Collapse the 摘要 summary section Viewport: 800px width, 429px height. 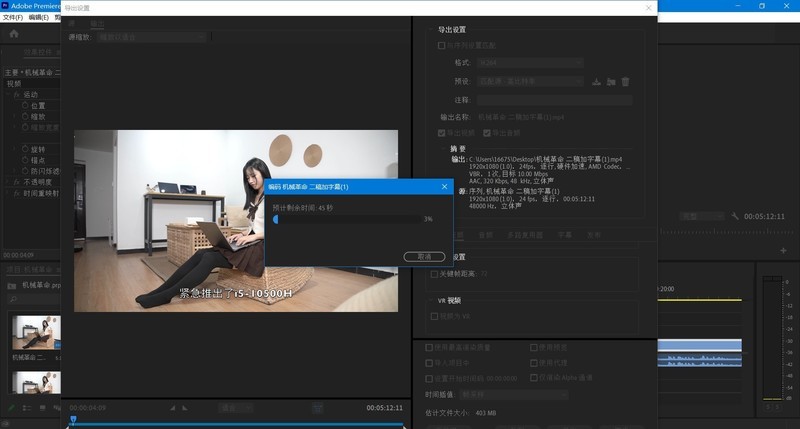pos(443,148)
